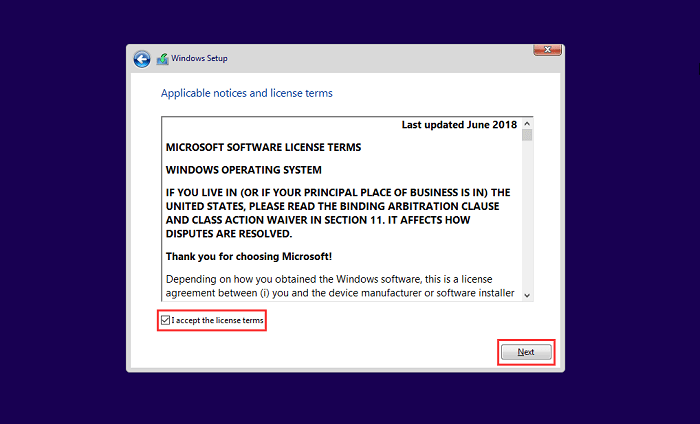Click the Next button

(x=526, y=352)
